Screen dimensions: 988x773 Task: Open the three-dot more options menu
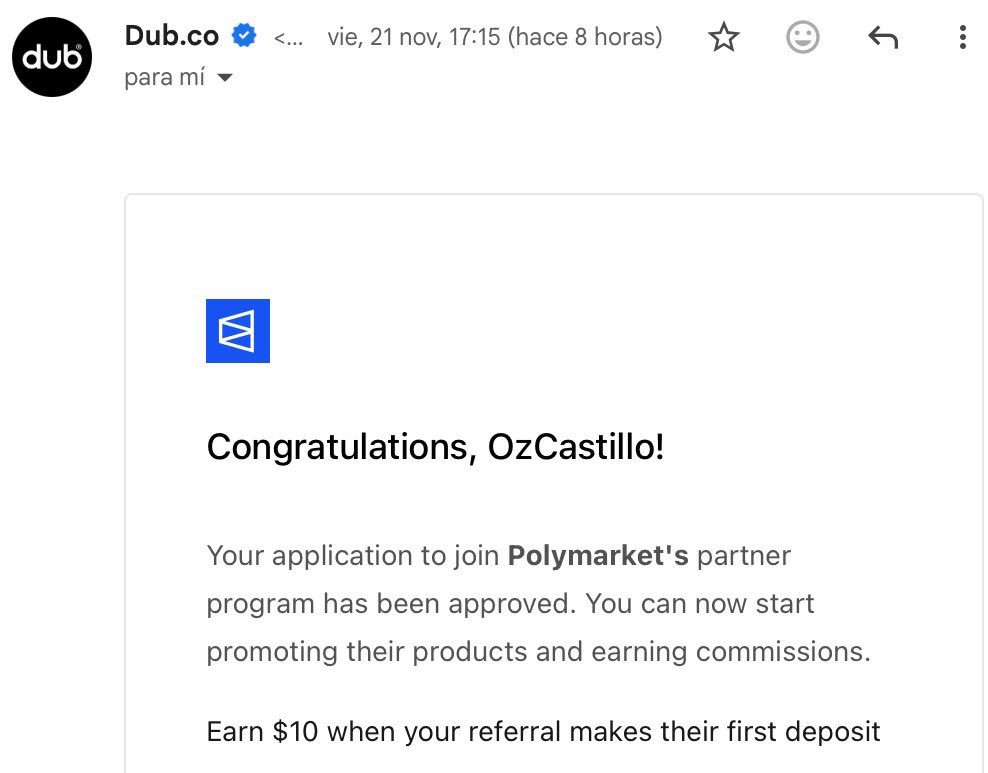point(962,38)
